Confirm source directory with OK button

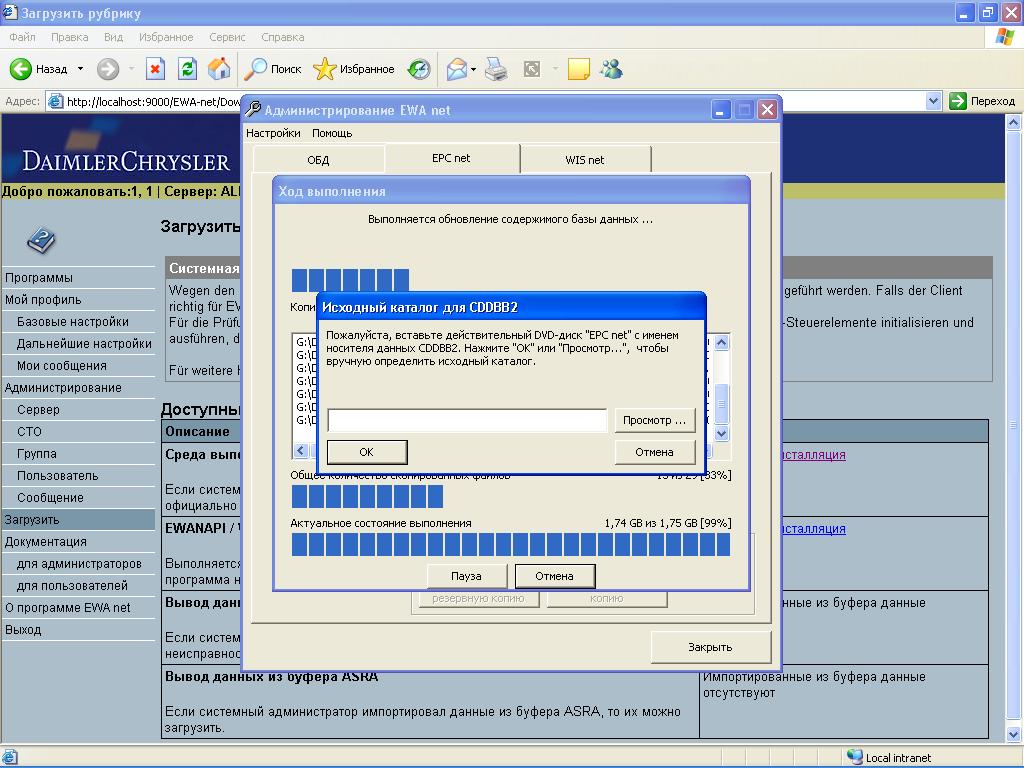[366, 452]
